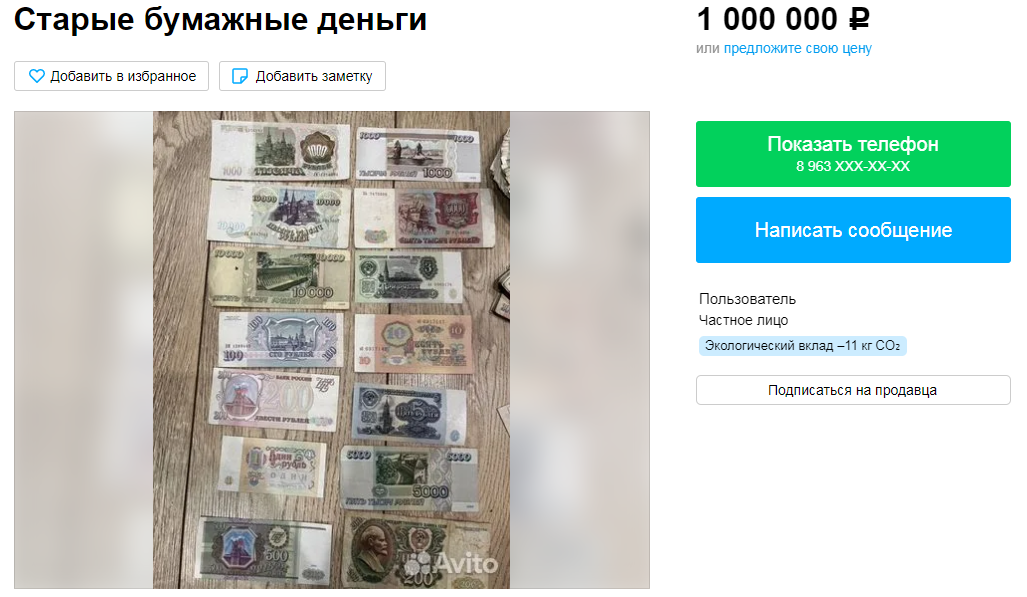Open chat via 'Написать сообщение' button

point(853,230)
